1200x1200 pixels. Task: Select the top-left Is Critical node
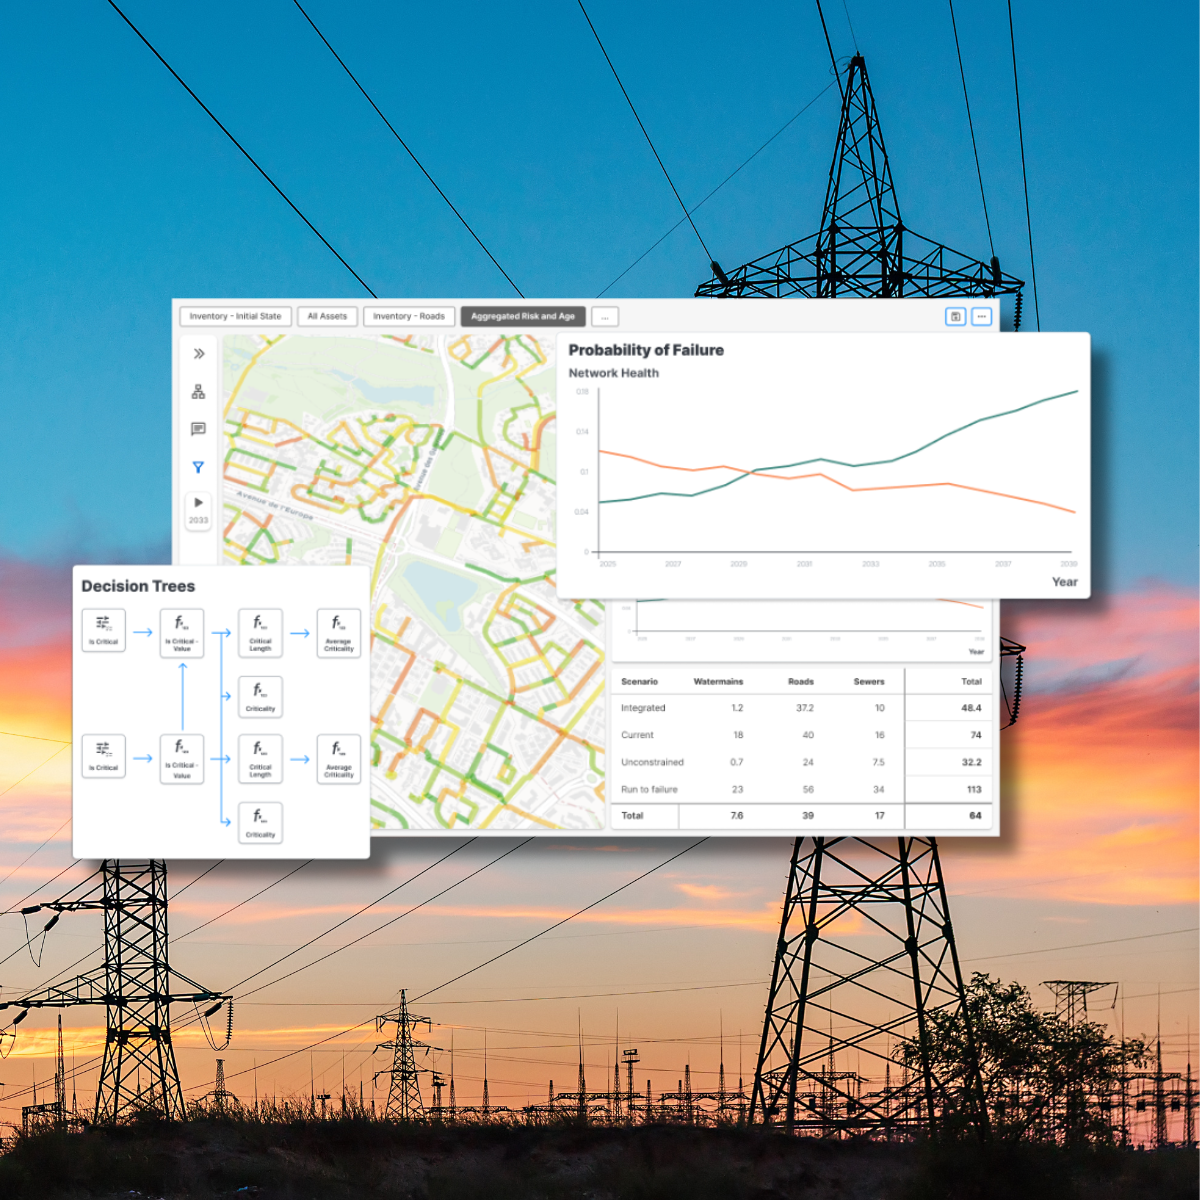pos(103,630)
